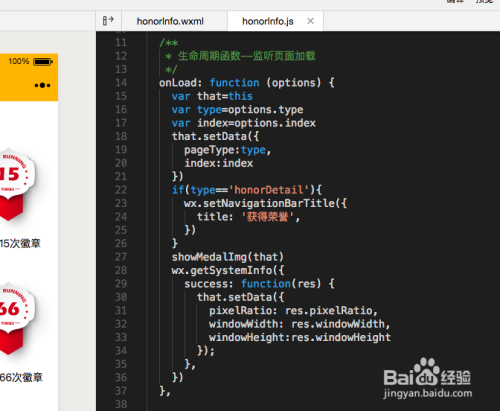Click the 15次徽章 label
The height and width of the screenshot is (411, 500).
pyautogui.click(x=20, y=243)
